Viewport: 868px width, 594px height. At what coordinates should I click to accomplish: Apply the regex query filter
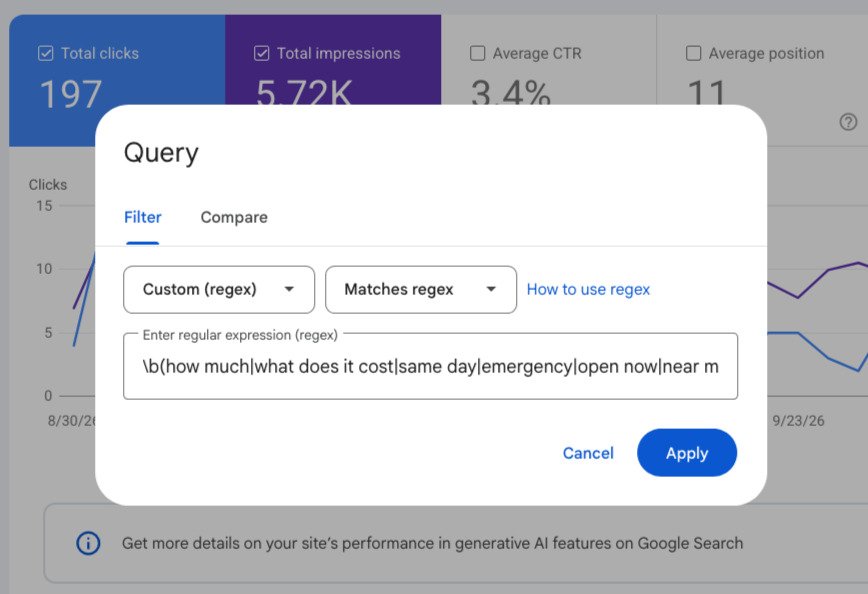(687, 453)
